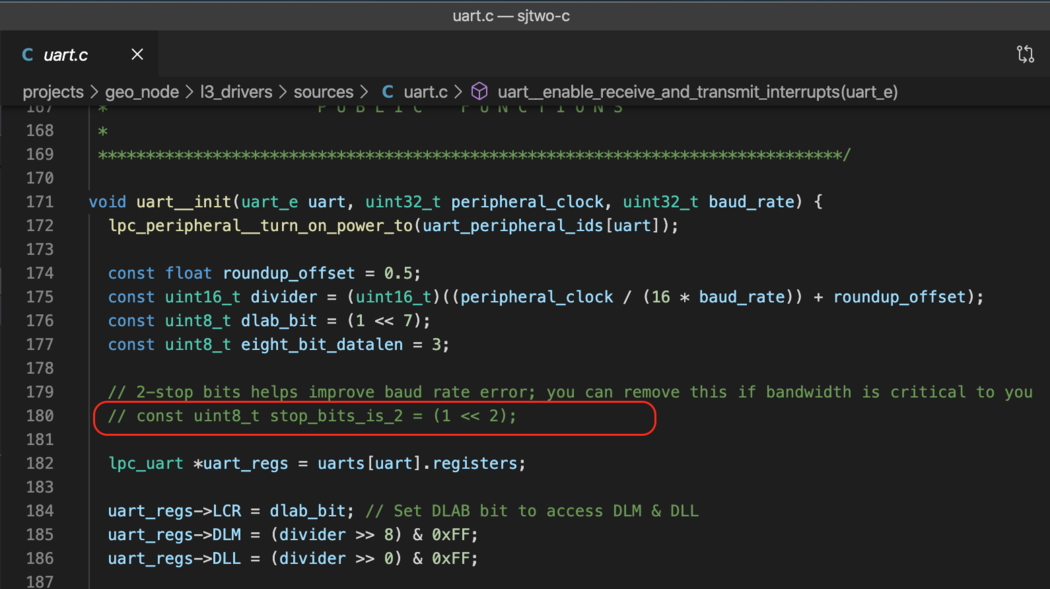This screenshot has height=589, width=1050.
Task: Click uart_regs->DLL assignment
Action: 293,558
